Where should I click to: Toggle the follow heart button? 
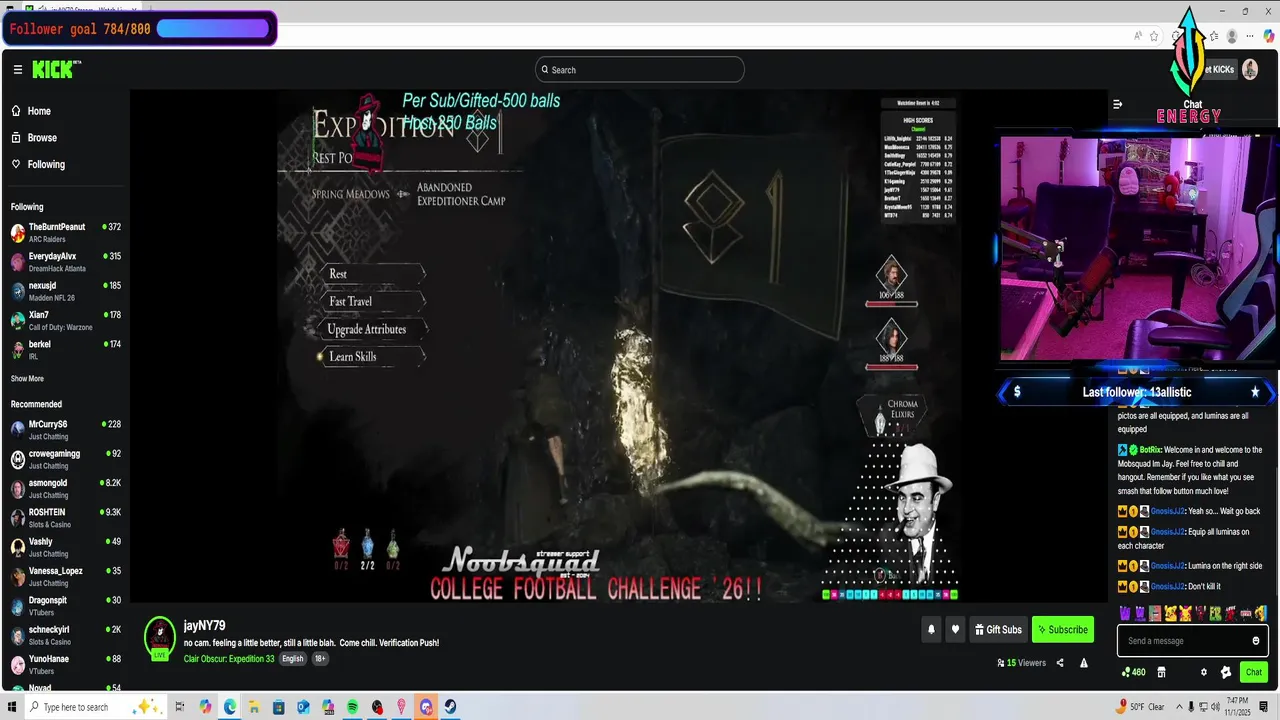pos(955,630)
